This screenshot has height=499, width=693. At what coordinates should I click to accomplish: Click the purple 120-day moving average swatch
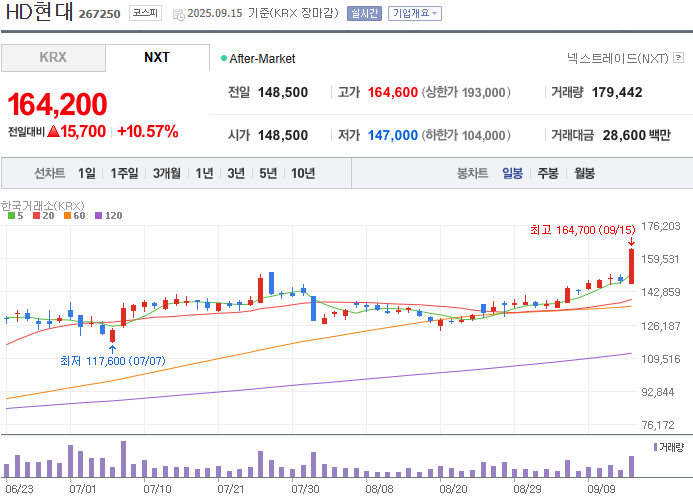99,216
